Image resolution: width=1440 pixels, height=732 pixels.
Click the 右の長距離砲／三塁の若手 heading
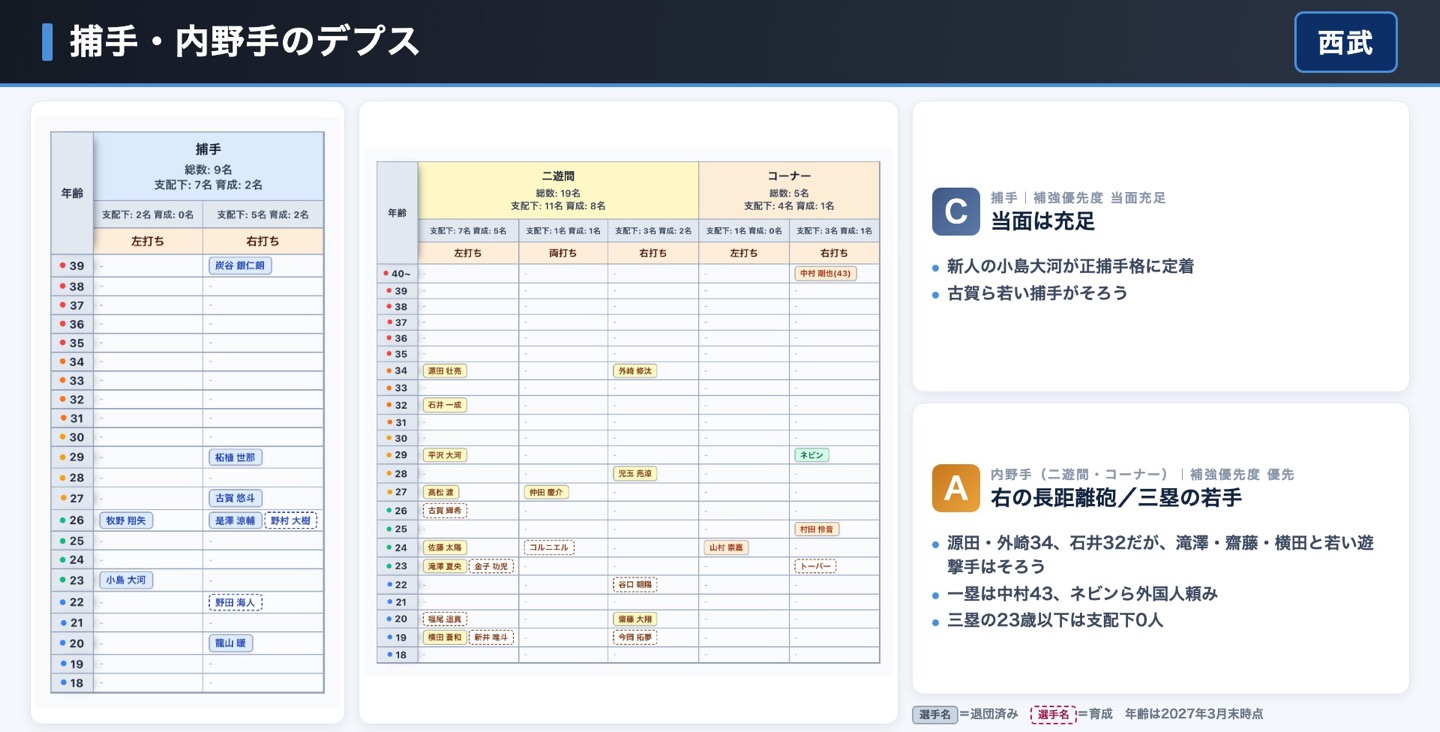point(1116,498)
